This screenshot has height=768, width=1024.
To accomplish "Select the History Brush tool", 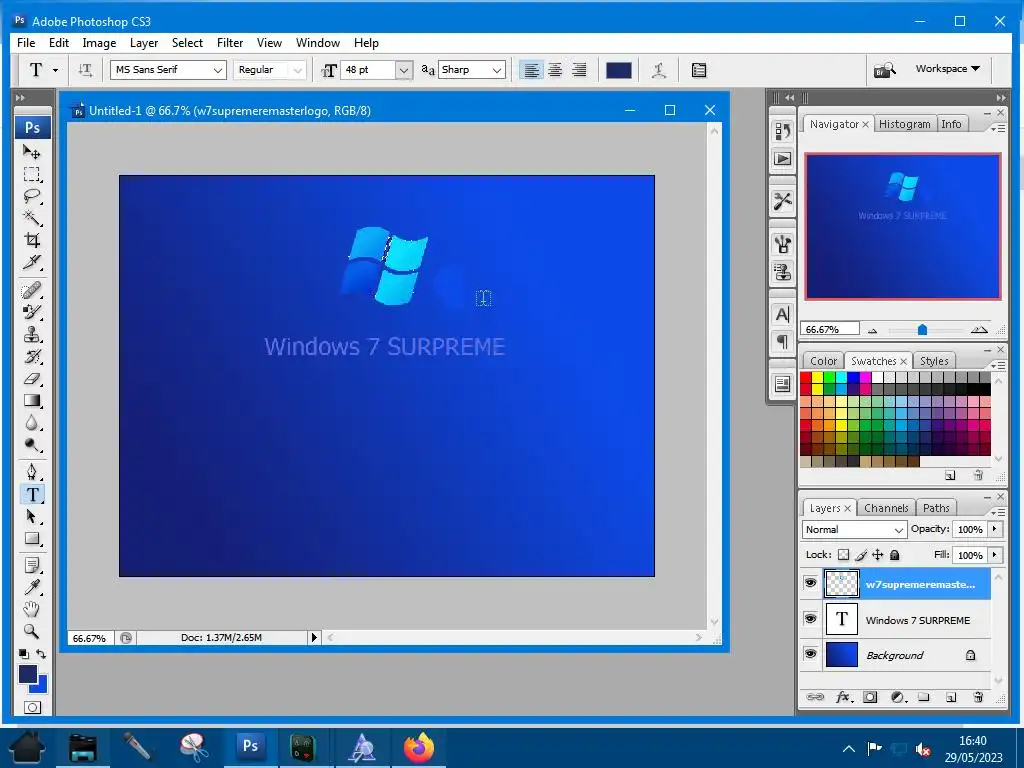I will (32, 357).
